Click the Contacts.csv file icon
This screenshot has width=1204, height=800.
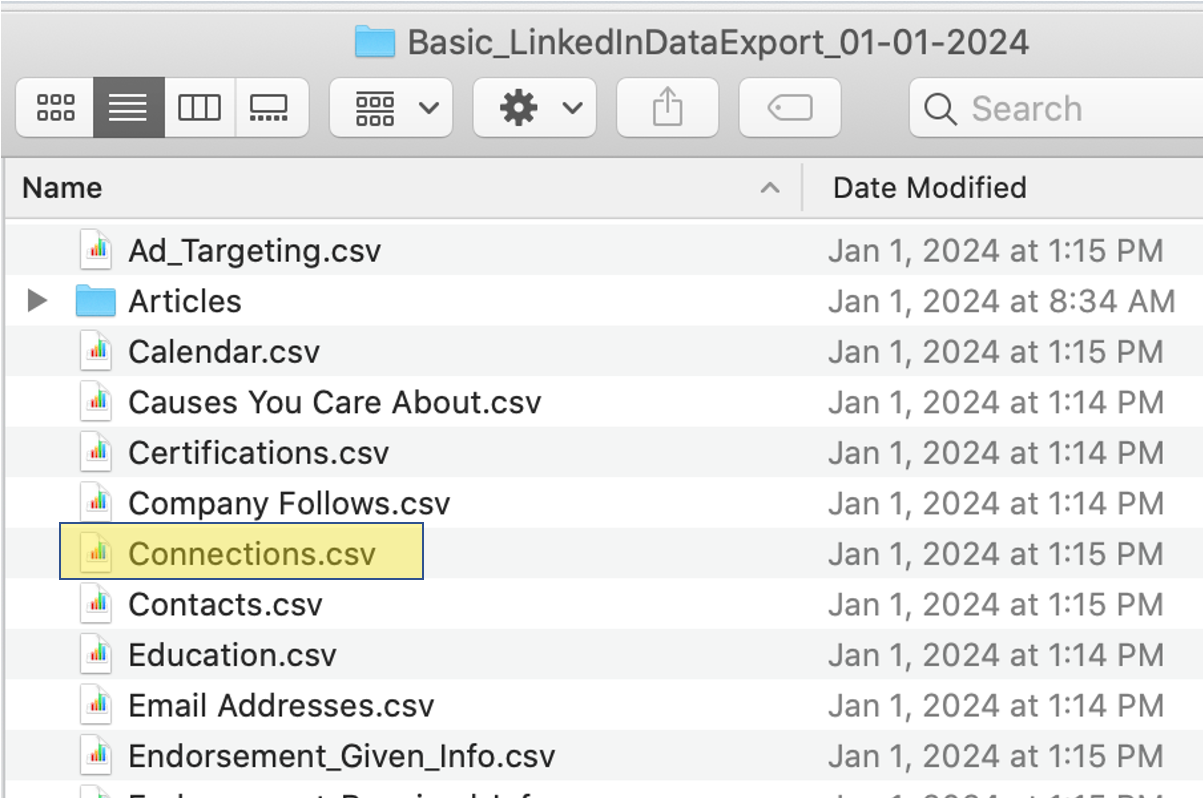click(x=96, y=604)
